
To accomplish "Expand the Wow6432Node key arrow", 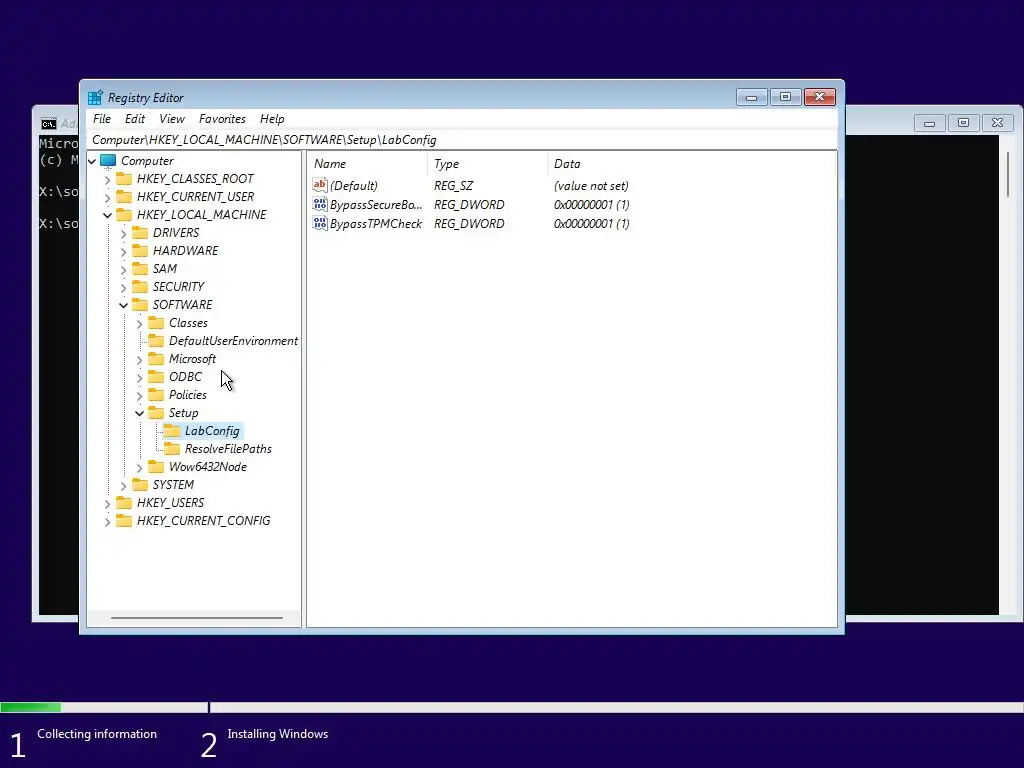I will (139, 467).
